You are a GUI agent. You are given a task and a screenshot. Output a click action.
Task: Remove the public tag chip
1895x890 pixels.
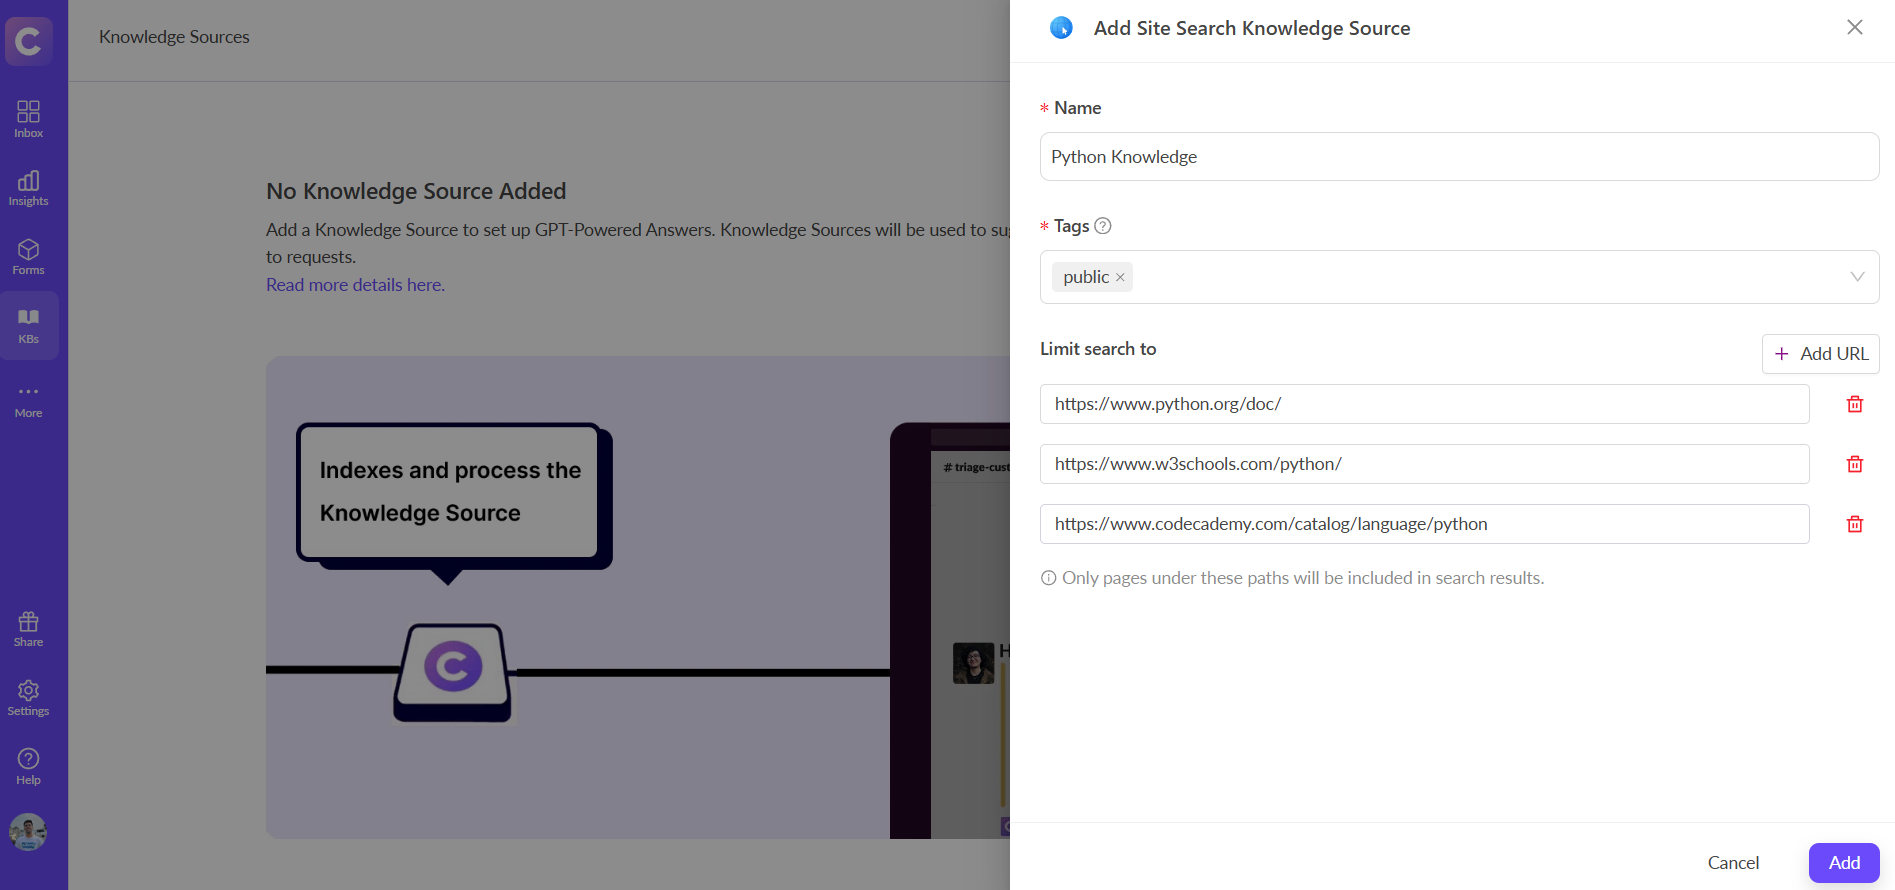1120,278
